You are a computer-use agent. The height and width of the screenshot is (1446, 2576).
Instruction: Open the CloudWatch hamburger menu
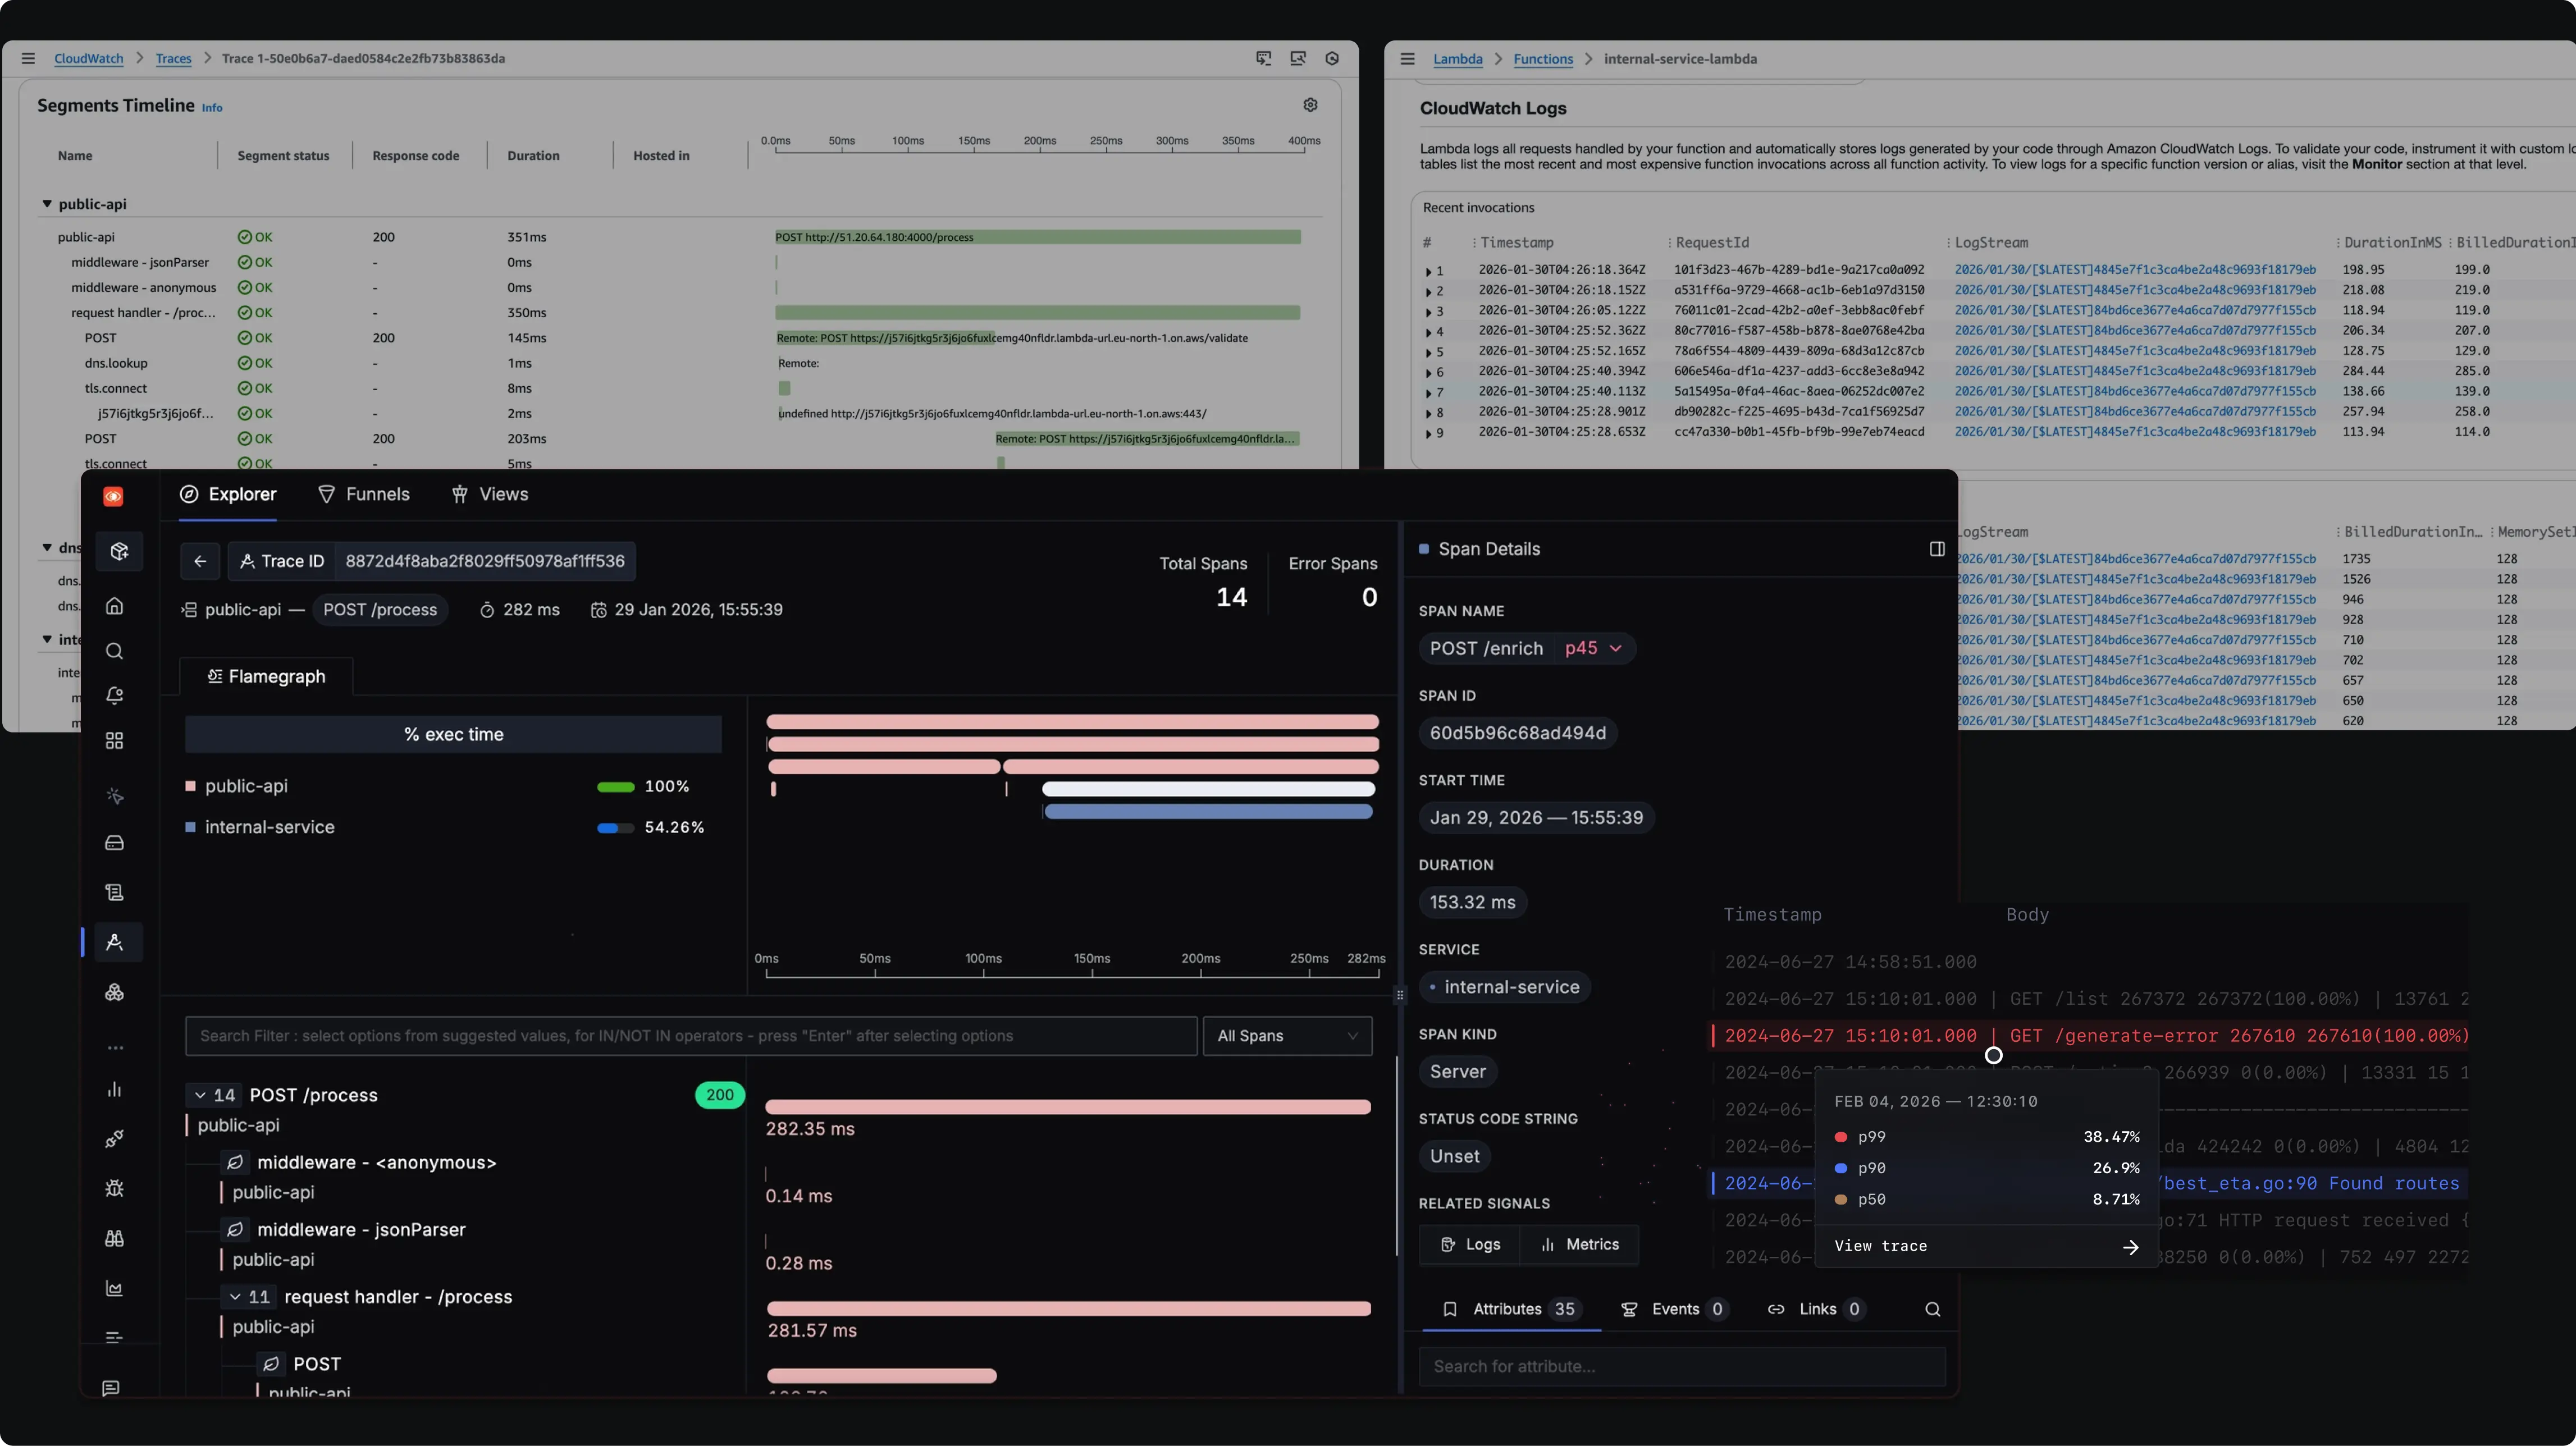(28, 58)
